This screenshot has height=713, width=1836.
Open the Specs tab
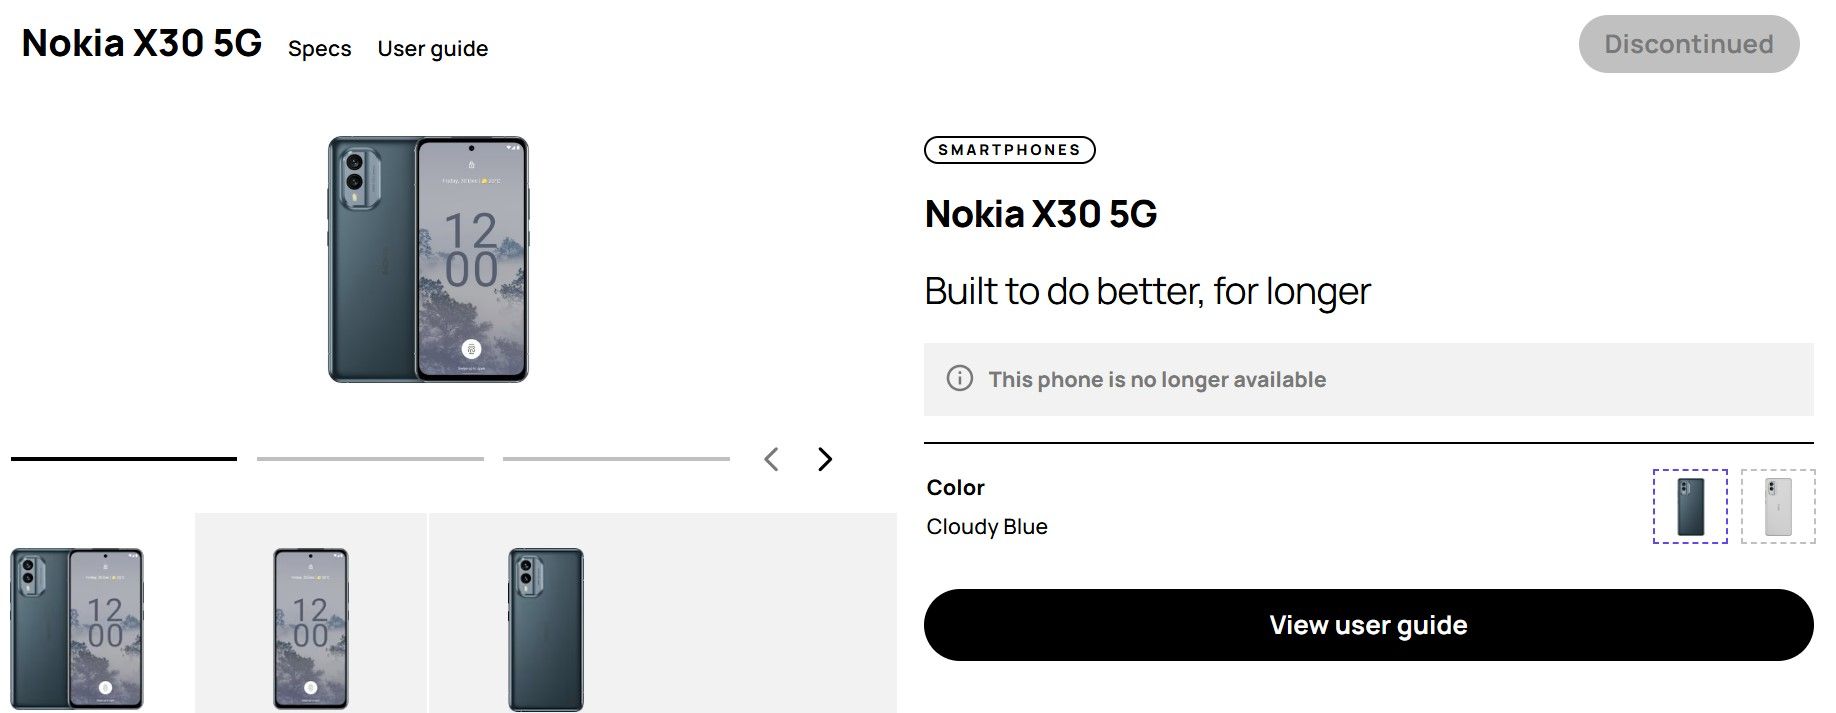319,48
